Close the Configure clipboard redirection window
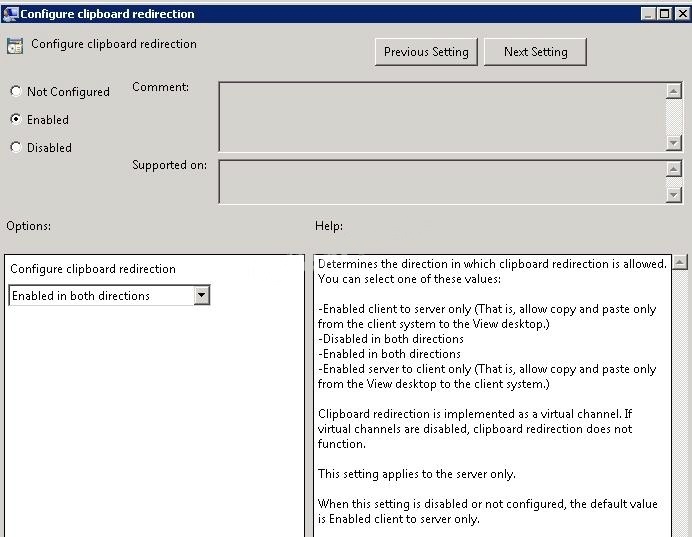Image resolution: width=692 pixels, height=537 pixels. (682, 14)
